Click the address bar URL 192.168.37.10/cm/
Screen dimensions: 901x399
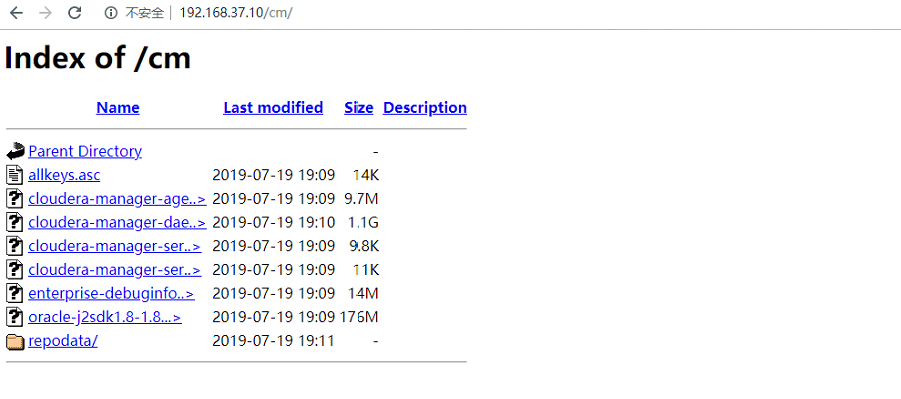click(x=236, y=13)
